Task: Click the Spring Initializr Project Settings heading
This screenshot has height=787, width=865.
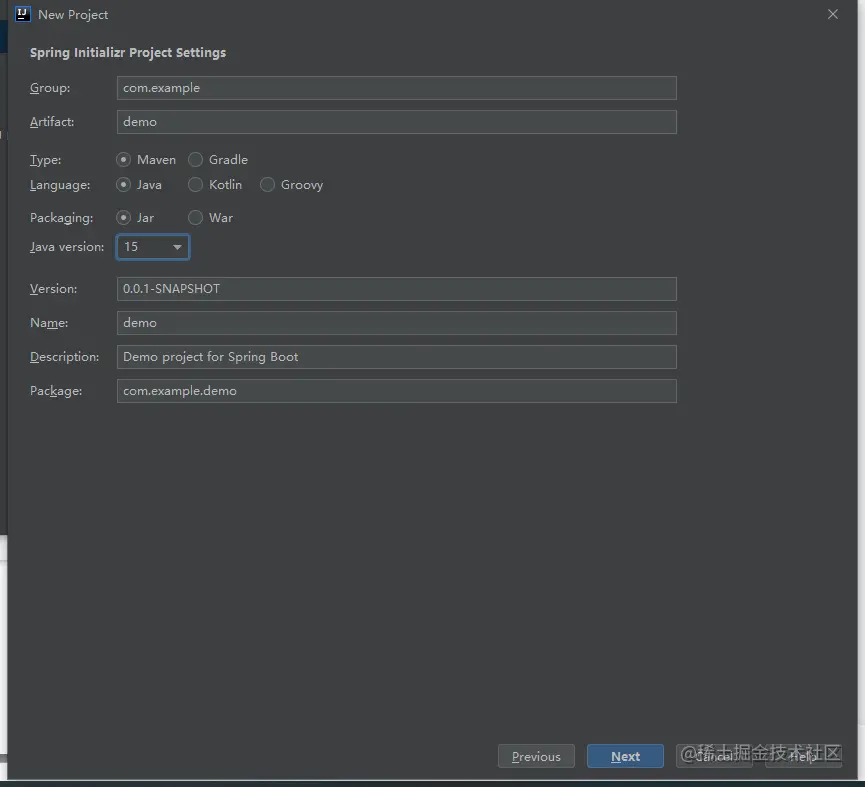Action: coord(128,53)
